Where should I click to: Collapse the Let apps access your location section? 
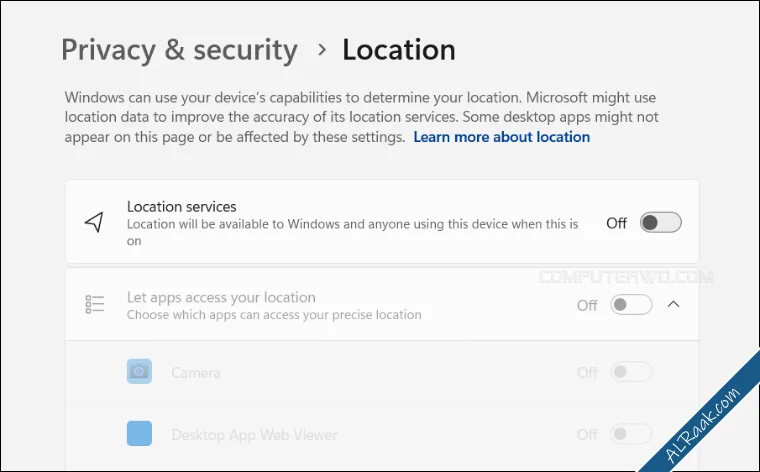click(x=673, y=304)
